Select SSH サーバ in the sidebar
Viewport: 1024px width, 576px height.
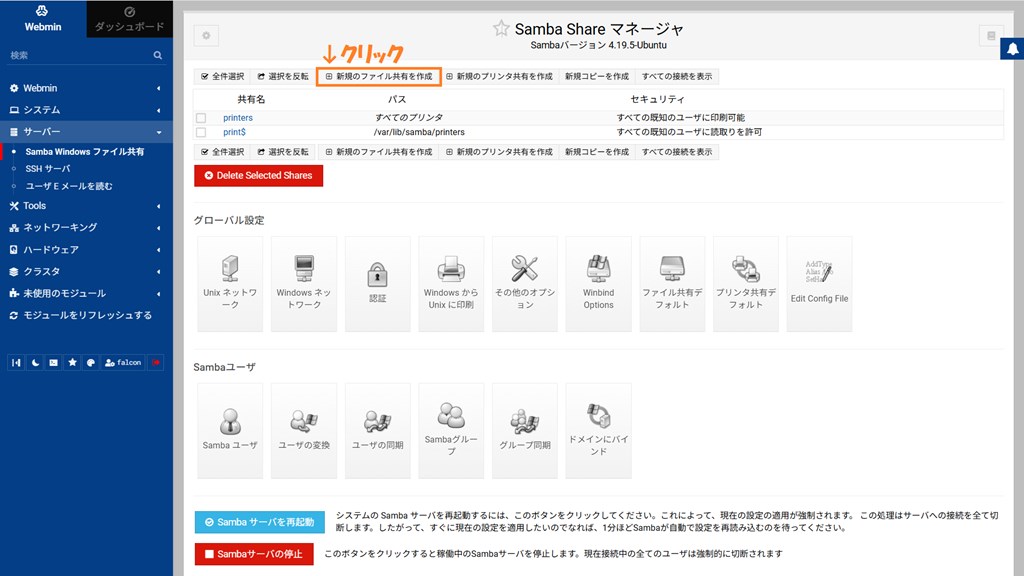click(x=48, y=169)
